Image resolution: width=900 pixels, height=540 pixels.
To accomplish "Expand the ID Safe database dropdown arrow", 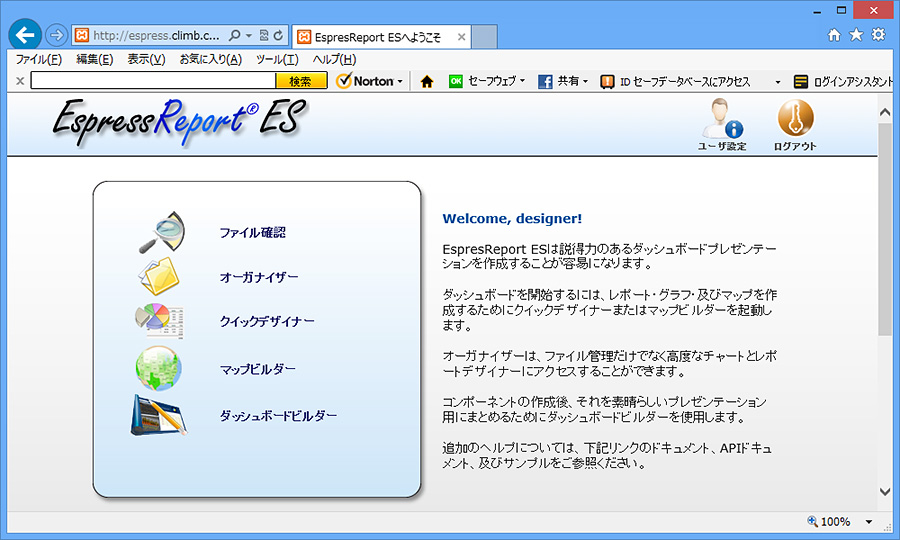I will [778, 82].
